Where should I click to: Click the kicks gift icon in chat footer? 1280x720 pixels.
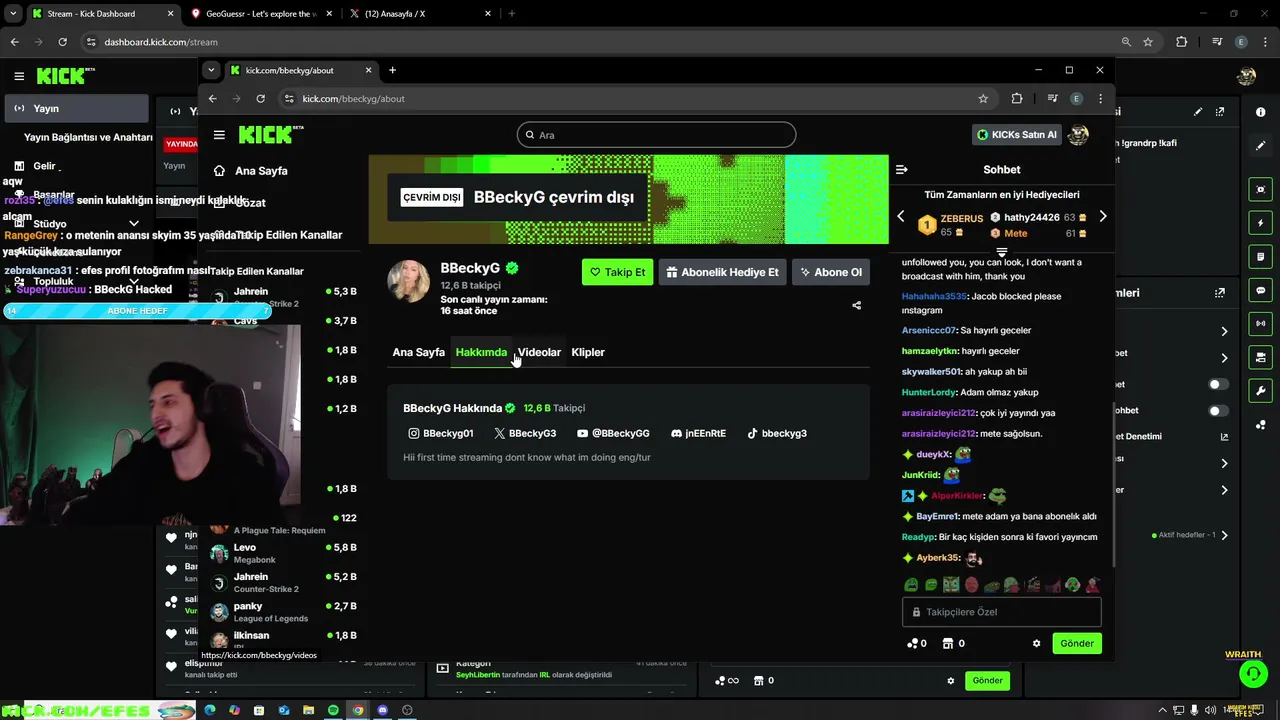pos(948,643)
